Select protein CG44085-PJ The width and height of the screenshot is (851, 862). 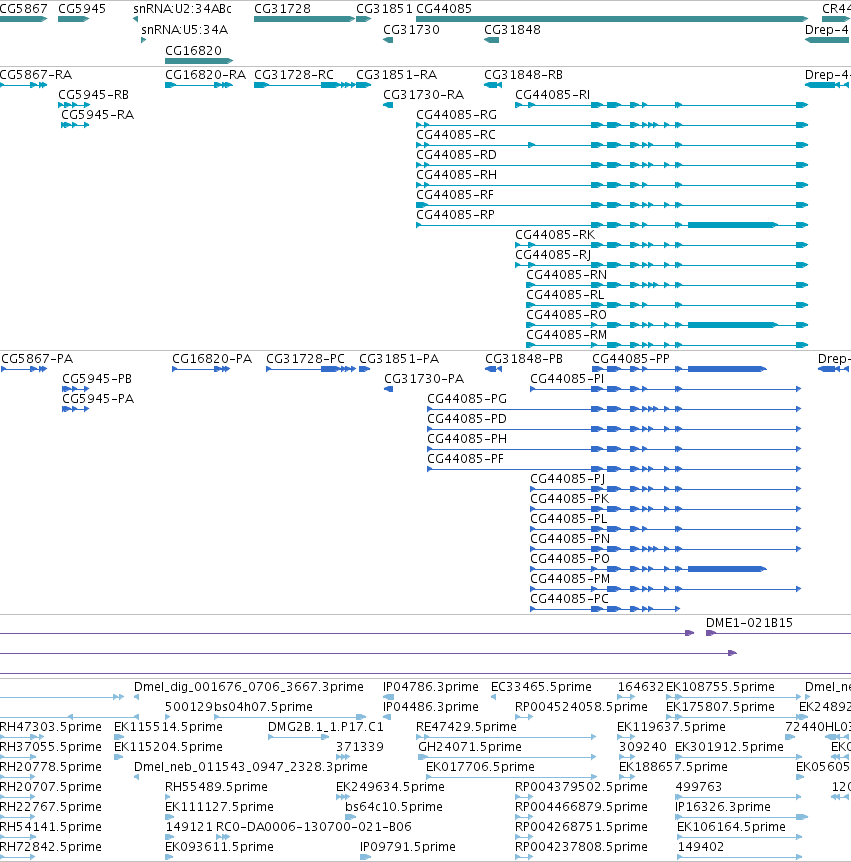point(568,479)
